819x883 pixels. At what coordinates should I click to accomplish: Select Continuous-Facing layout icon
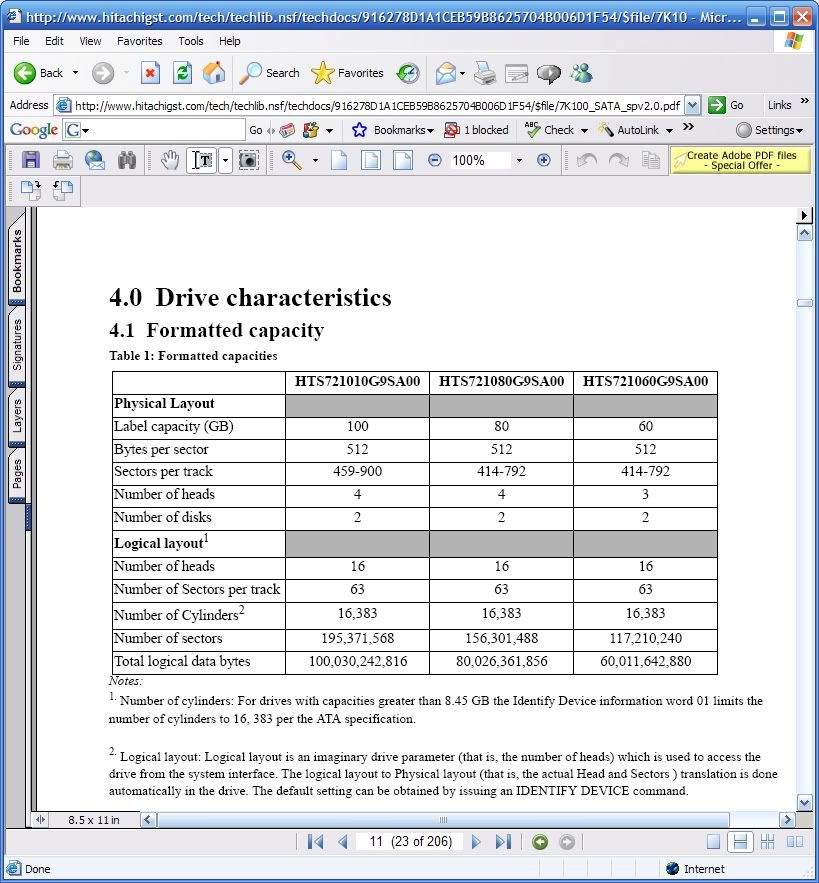tap(767, 842)
